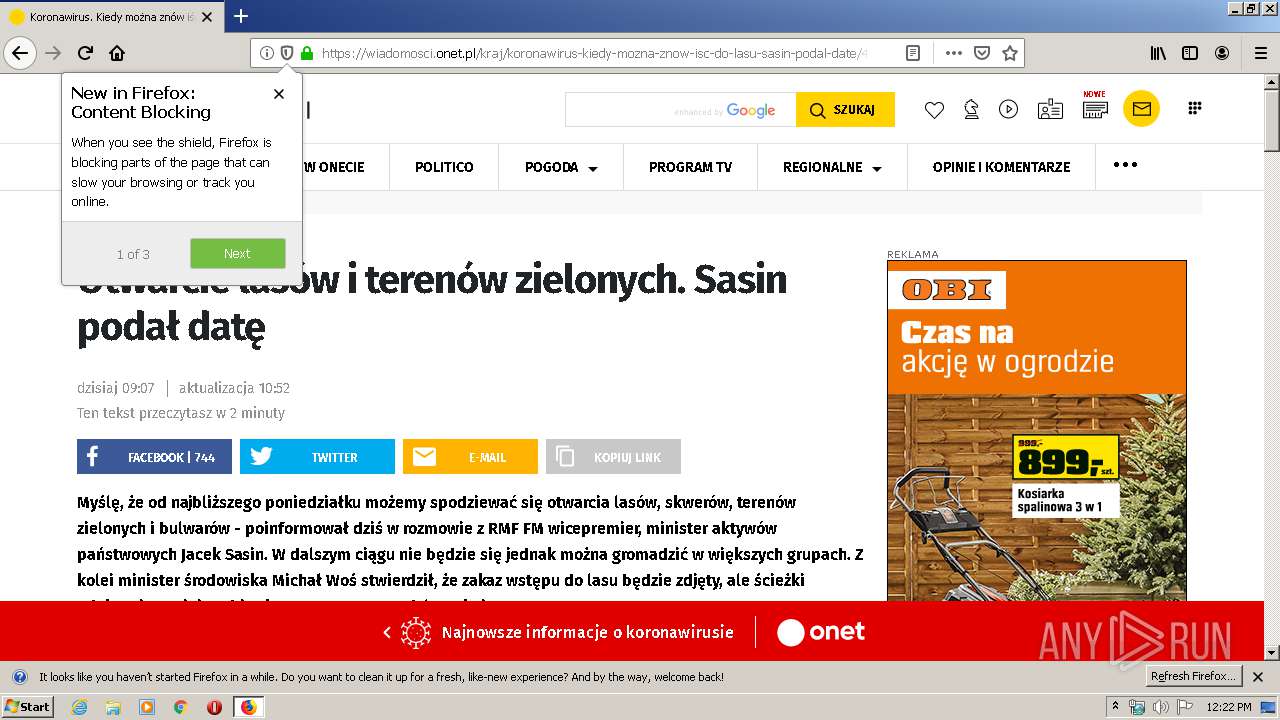Open the Firefox account icon

point(1222,53)
